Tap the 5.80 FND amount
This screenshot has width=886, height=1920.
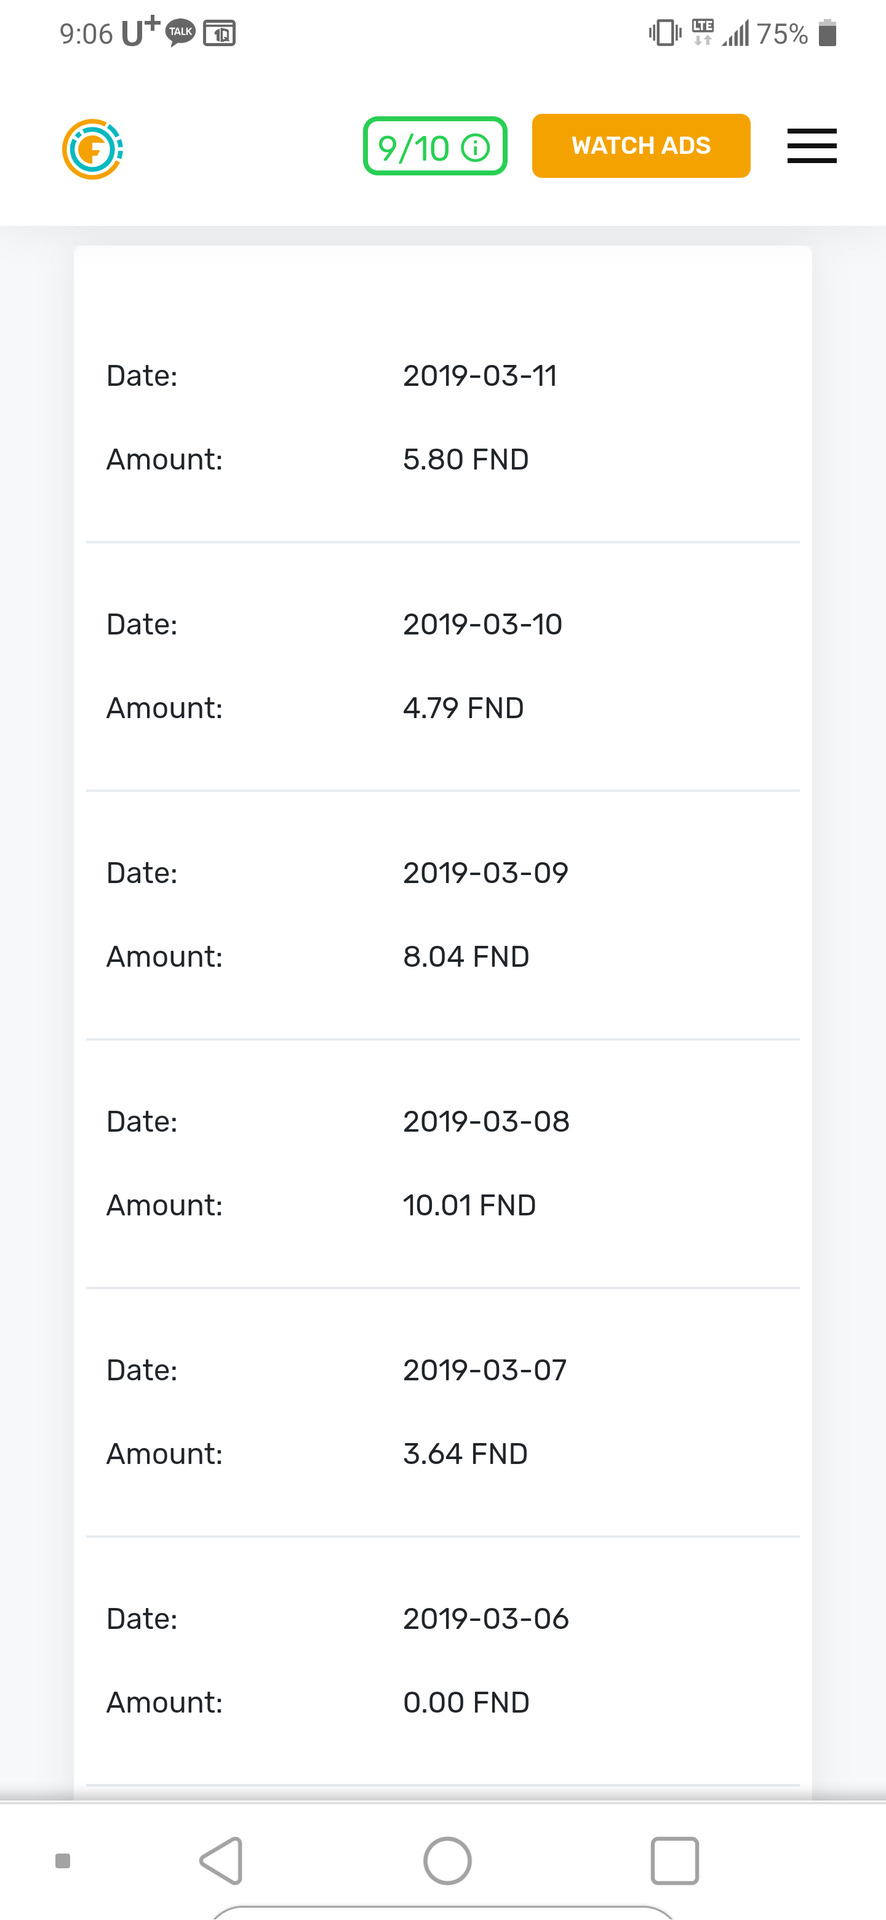pos(466,460)
